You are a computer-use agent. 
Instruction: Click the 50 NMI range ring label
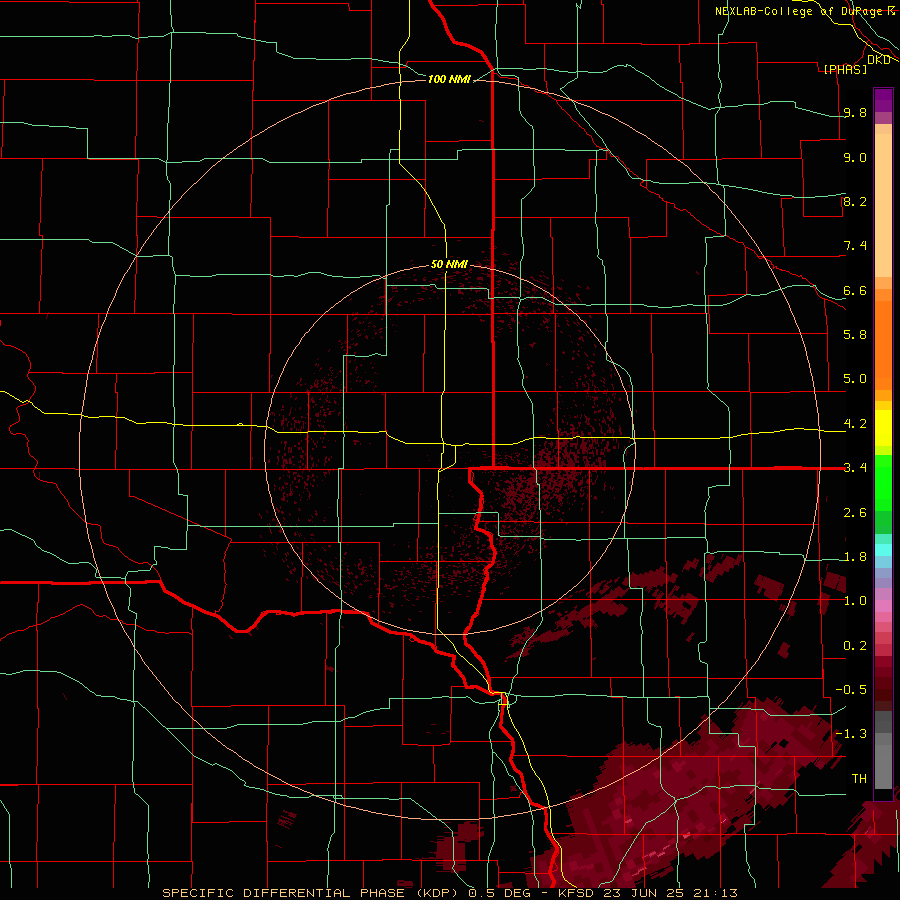[x=449, y=264]
